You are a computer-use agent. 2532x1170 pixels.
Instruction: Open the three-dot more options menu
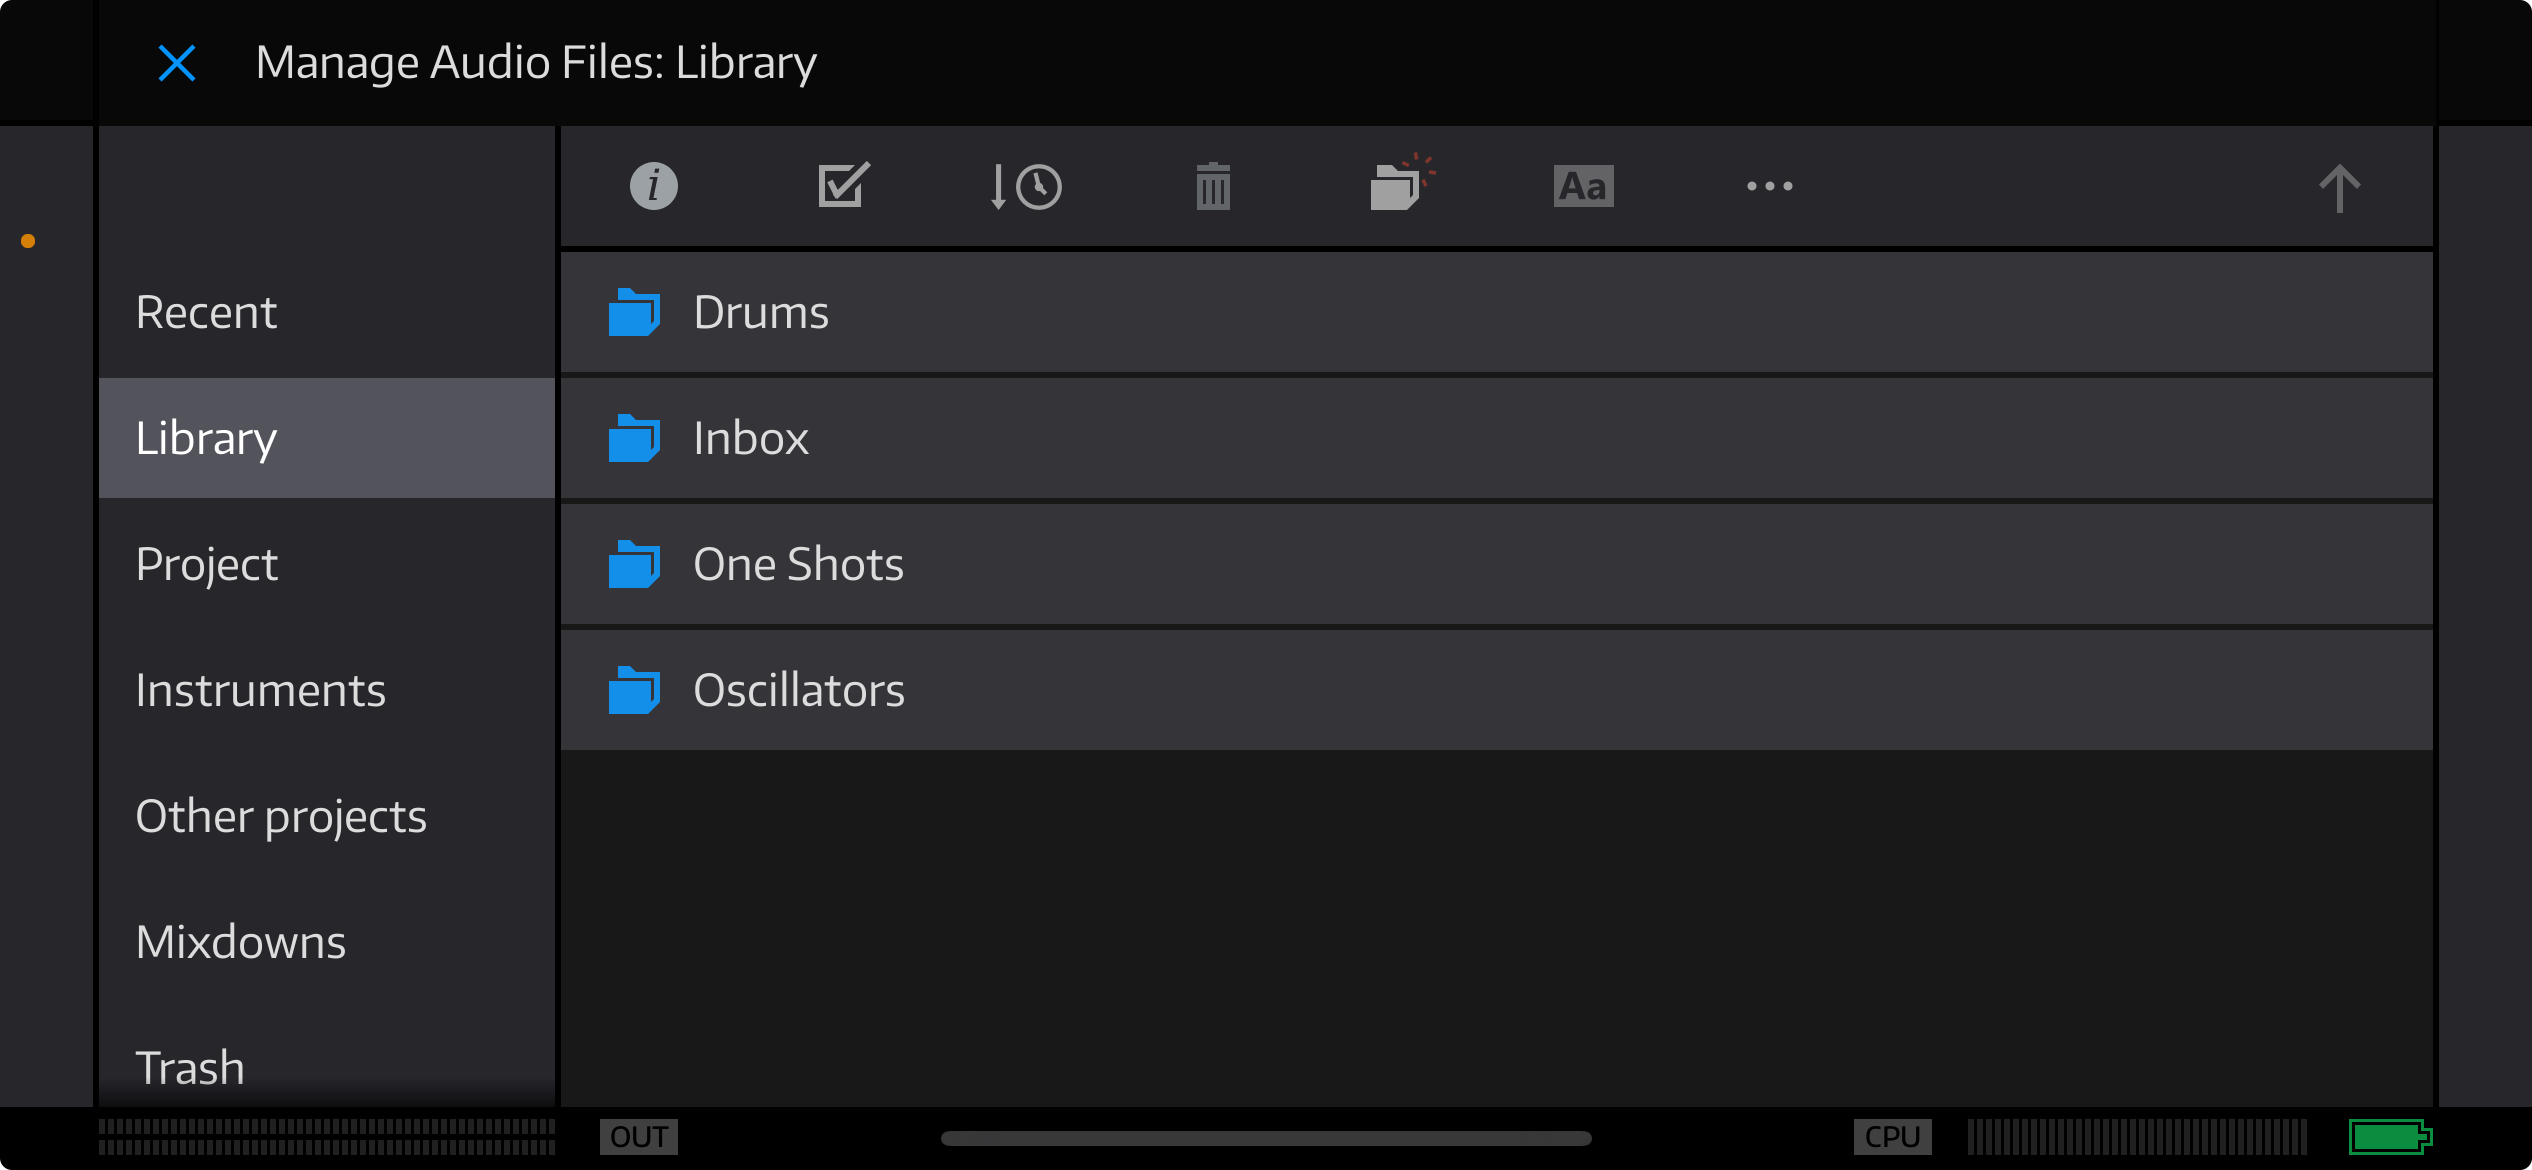coord(1769,186)
